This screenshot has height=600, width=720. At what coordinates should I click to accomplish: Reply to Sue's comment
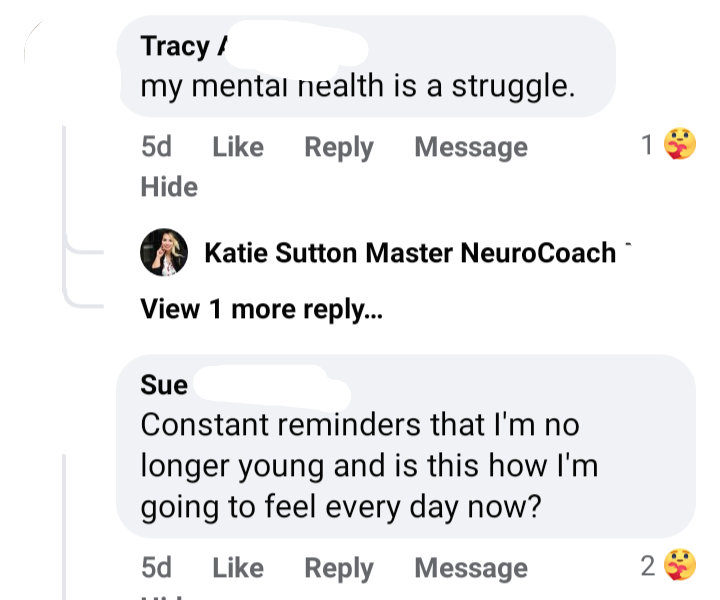coord(338,568)
